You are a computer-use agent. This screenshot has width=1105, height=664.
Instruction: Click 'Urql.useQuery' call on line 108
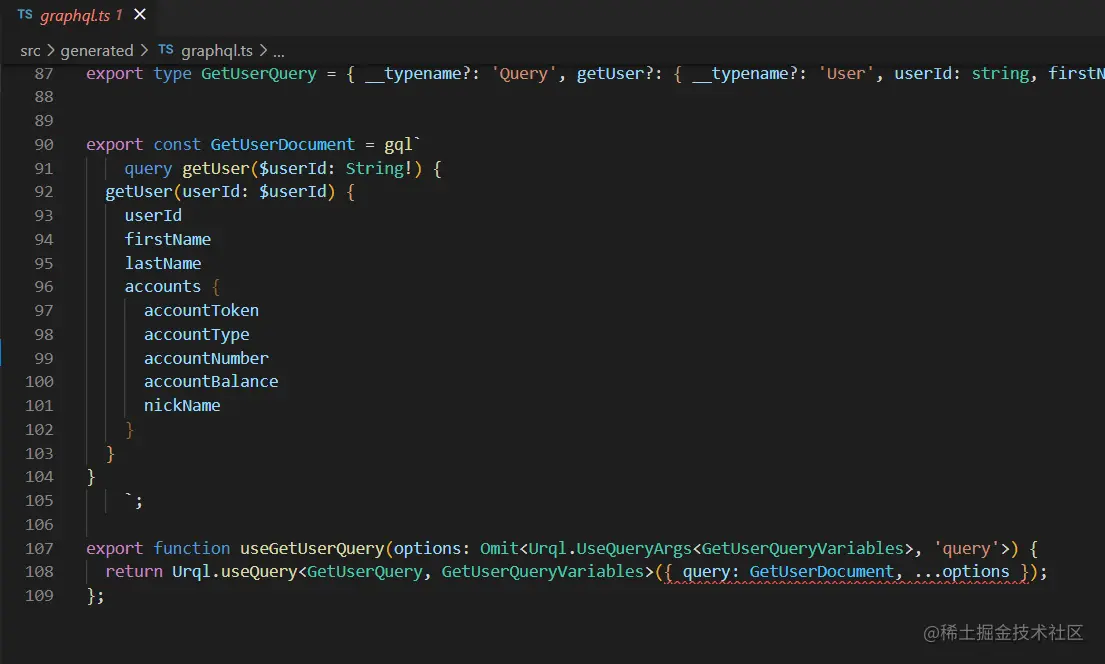pos(235,572)
